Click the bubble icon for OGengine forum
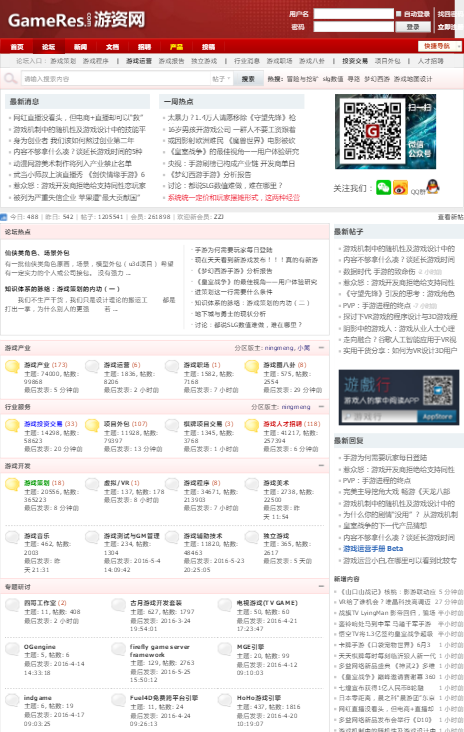The height and width of the screenshot is (732, 464). [12, 648]
